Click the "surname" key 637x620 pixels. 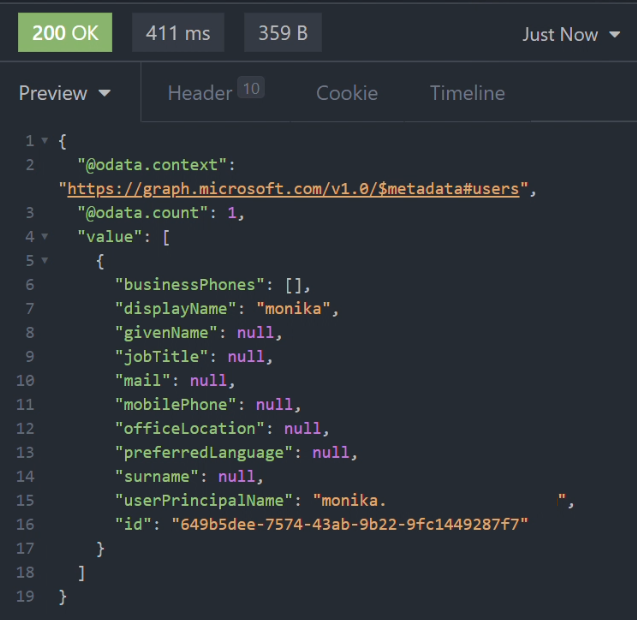157,477
